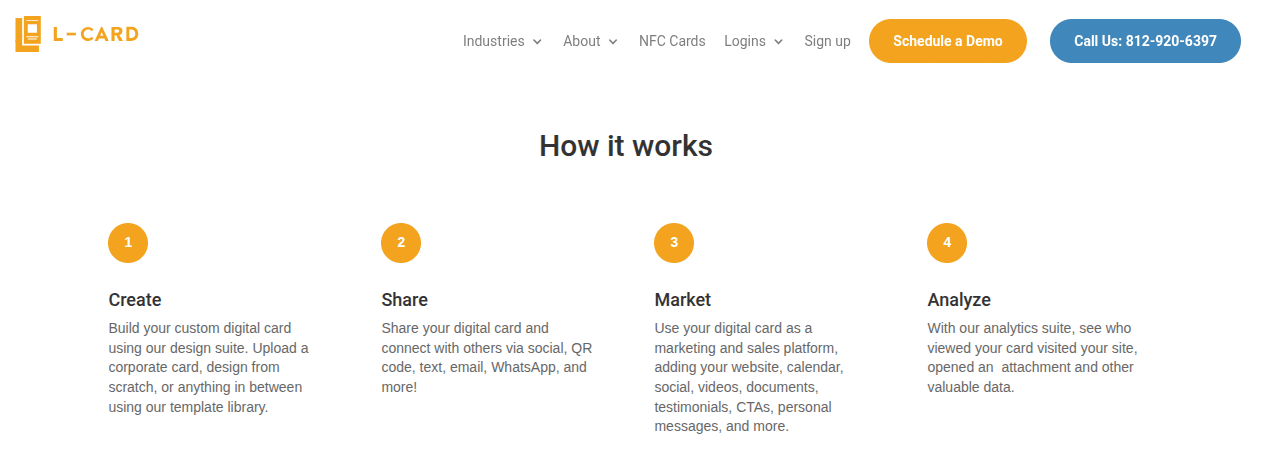Expand the Industries dropdown chevron
Image resolution: width=1264 pixels, height=475 pixels.
pyautogui.click(x=537, y=42)
